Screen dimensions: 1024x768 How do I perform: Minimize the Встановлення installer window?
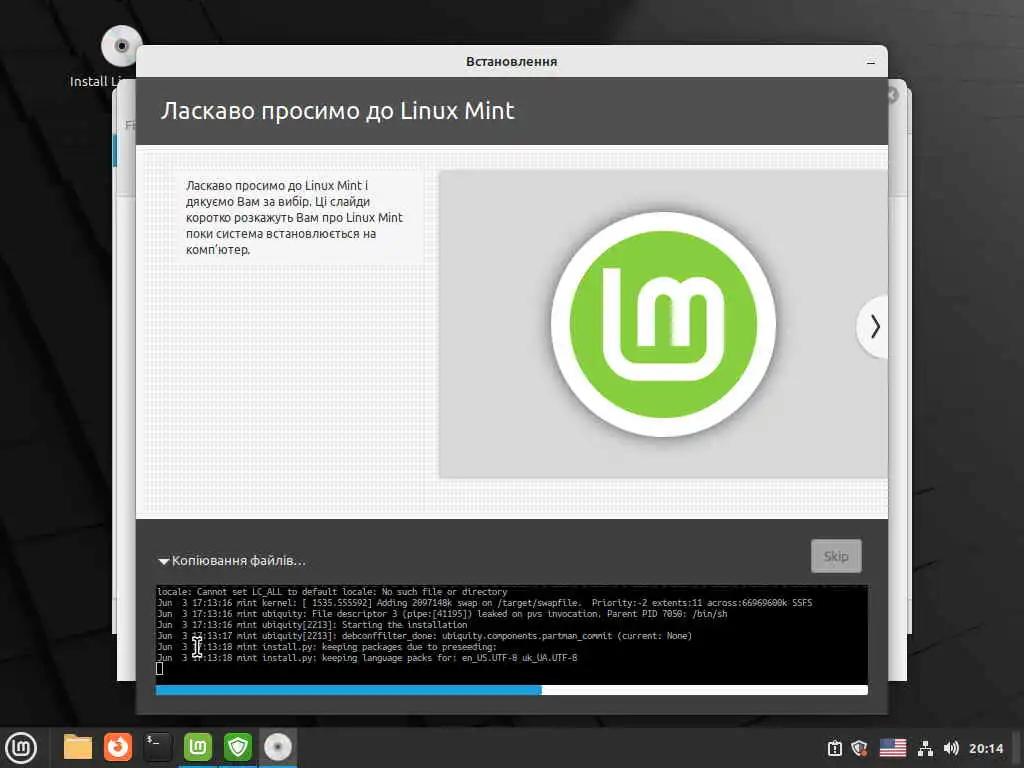pyautogui.click(x=871, y=62)
